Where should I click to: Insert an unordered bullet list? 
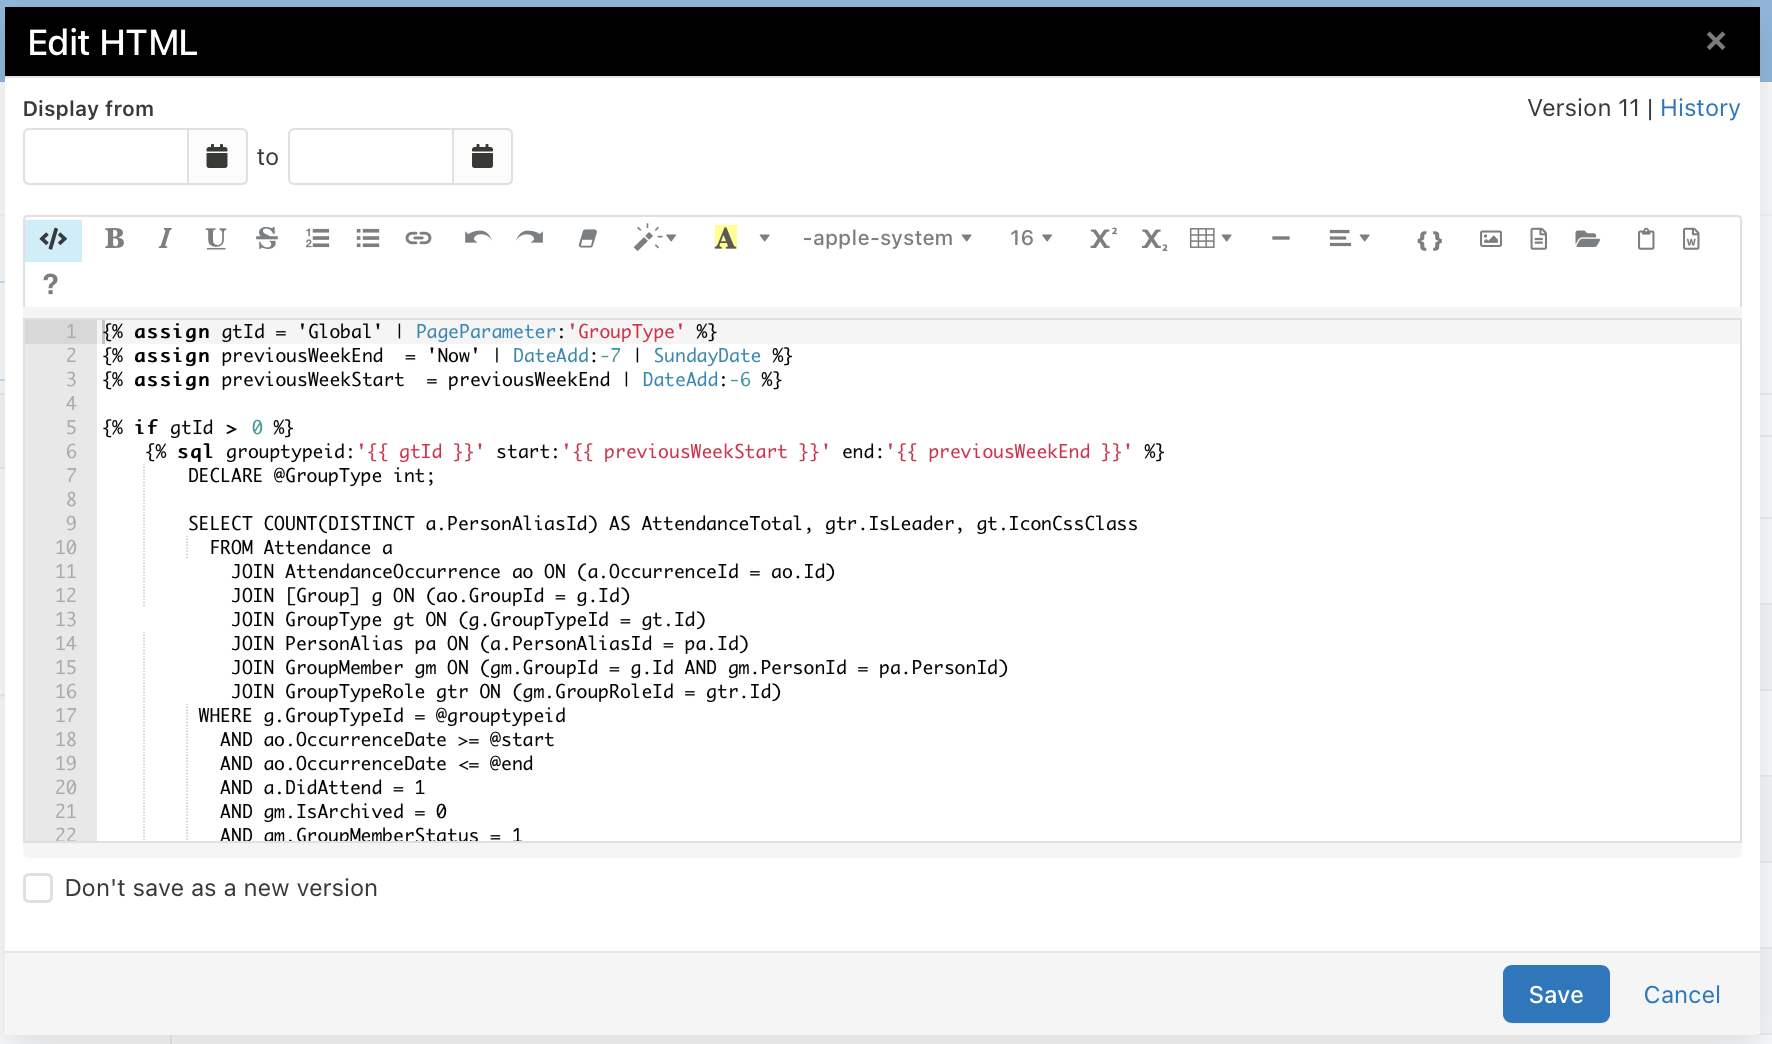tap(368, 239)
